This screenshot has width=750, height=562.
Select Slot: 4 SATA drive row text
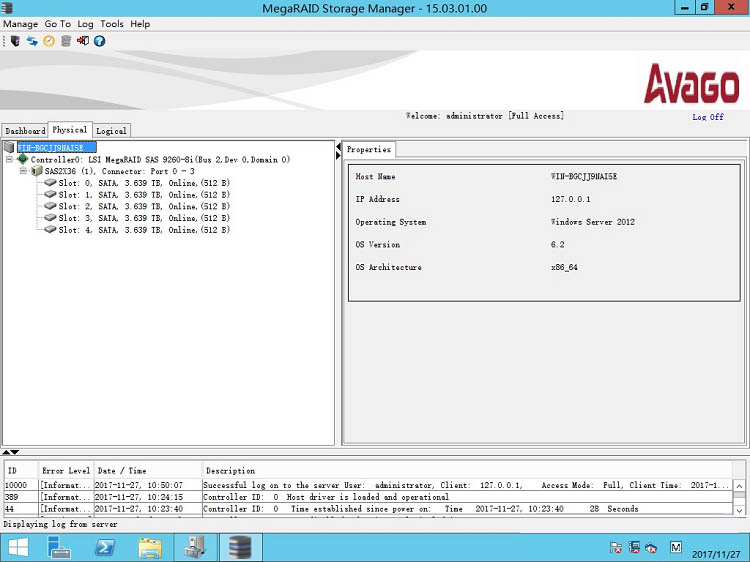[144, 230]
